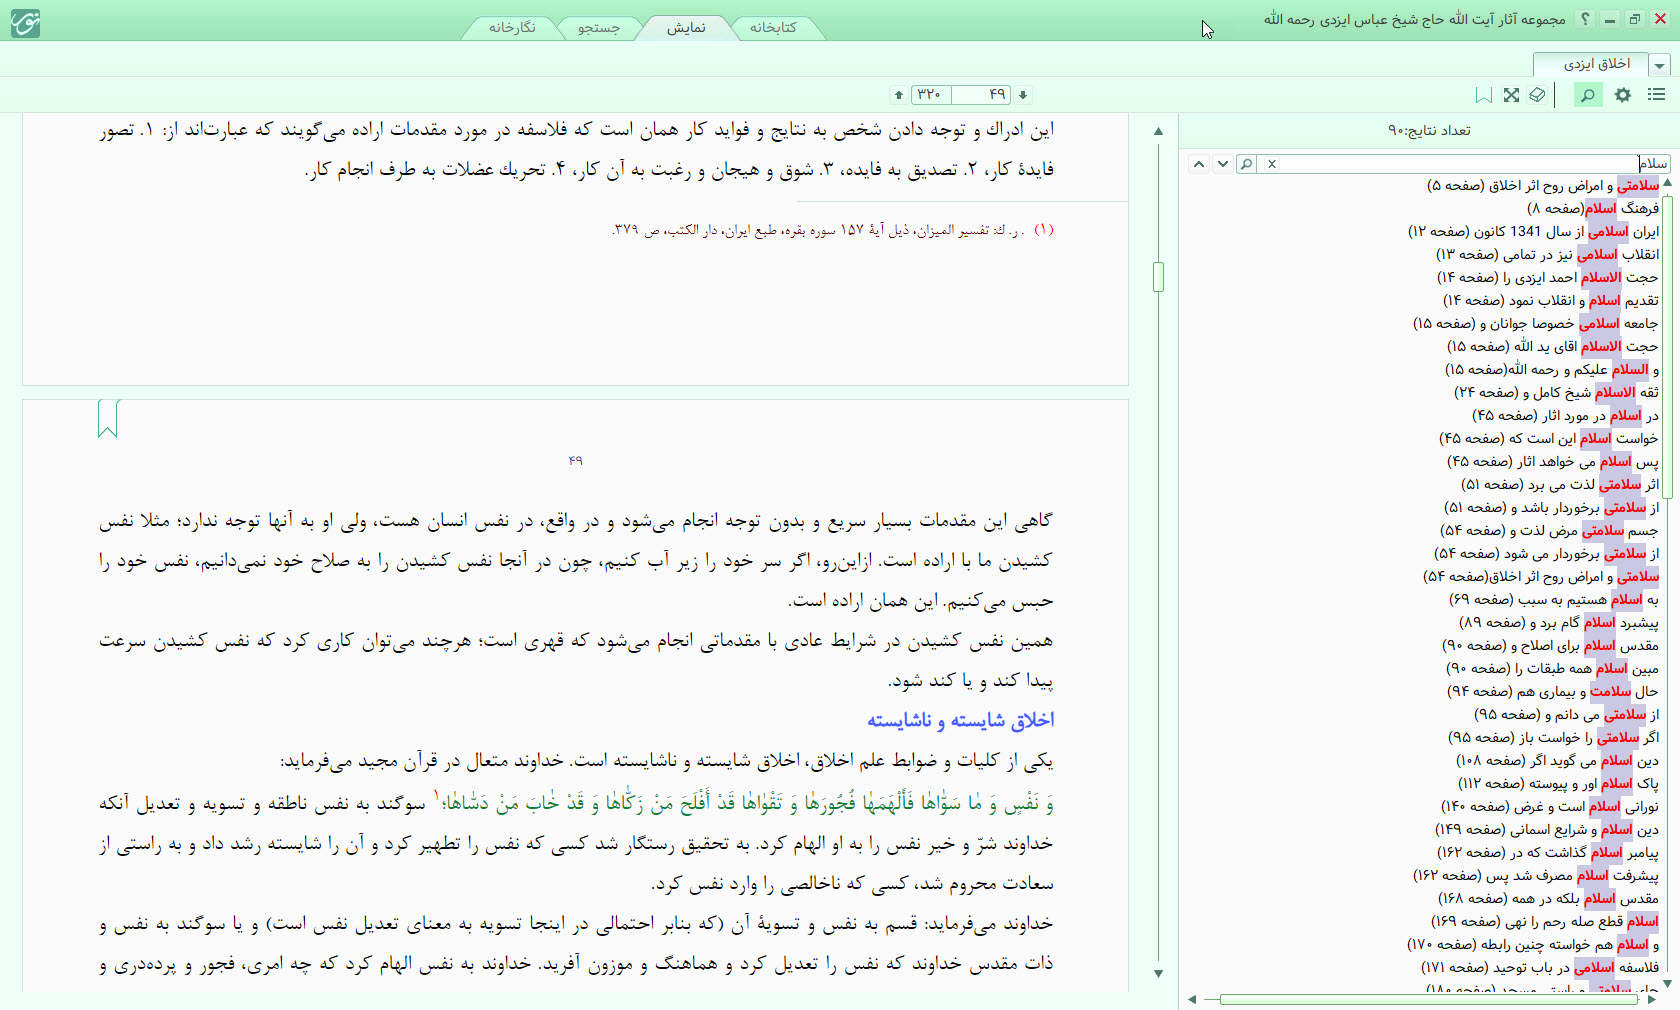Viewport: 1680px width, 1010px height.
Task: Go to the next page with down arrow
Action: (1023, 95)
